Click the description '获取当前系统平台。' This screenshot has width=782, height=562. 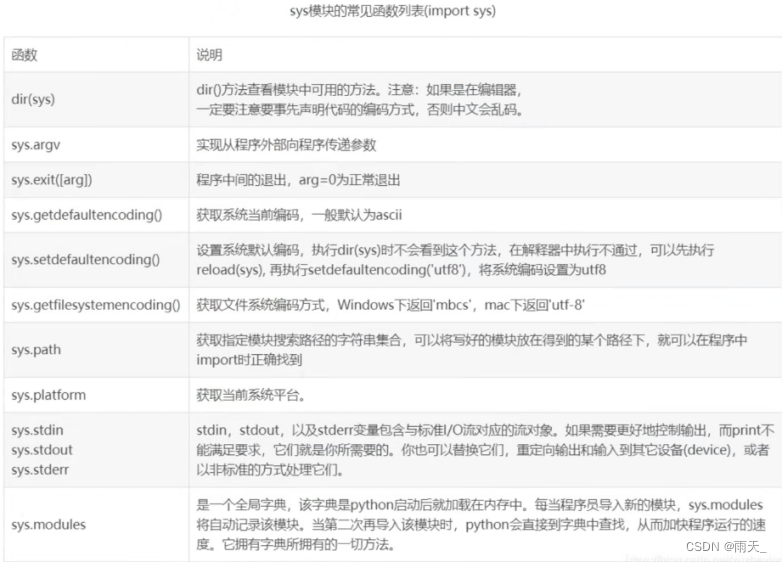[x=251, y=395]
